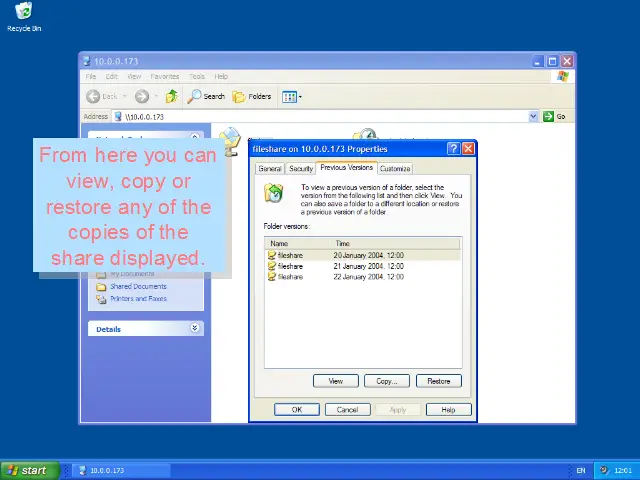Open the View menu

[134, 76]
